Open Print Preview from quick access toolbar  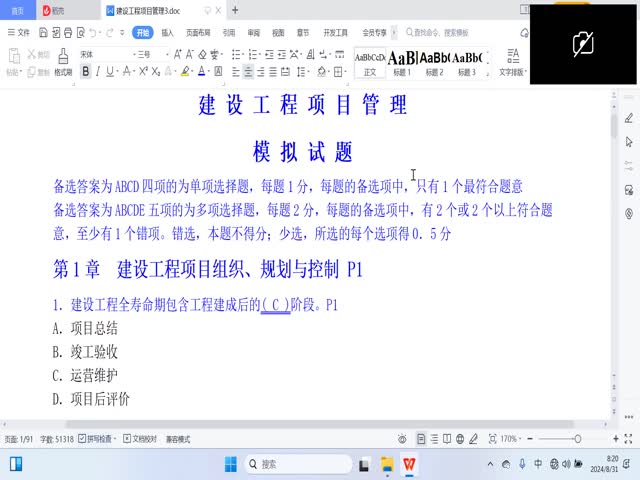click(81, 33)
